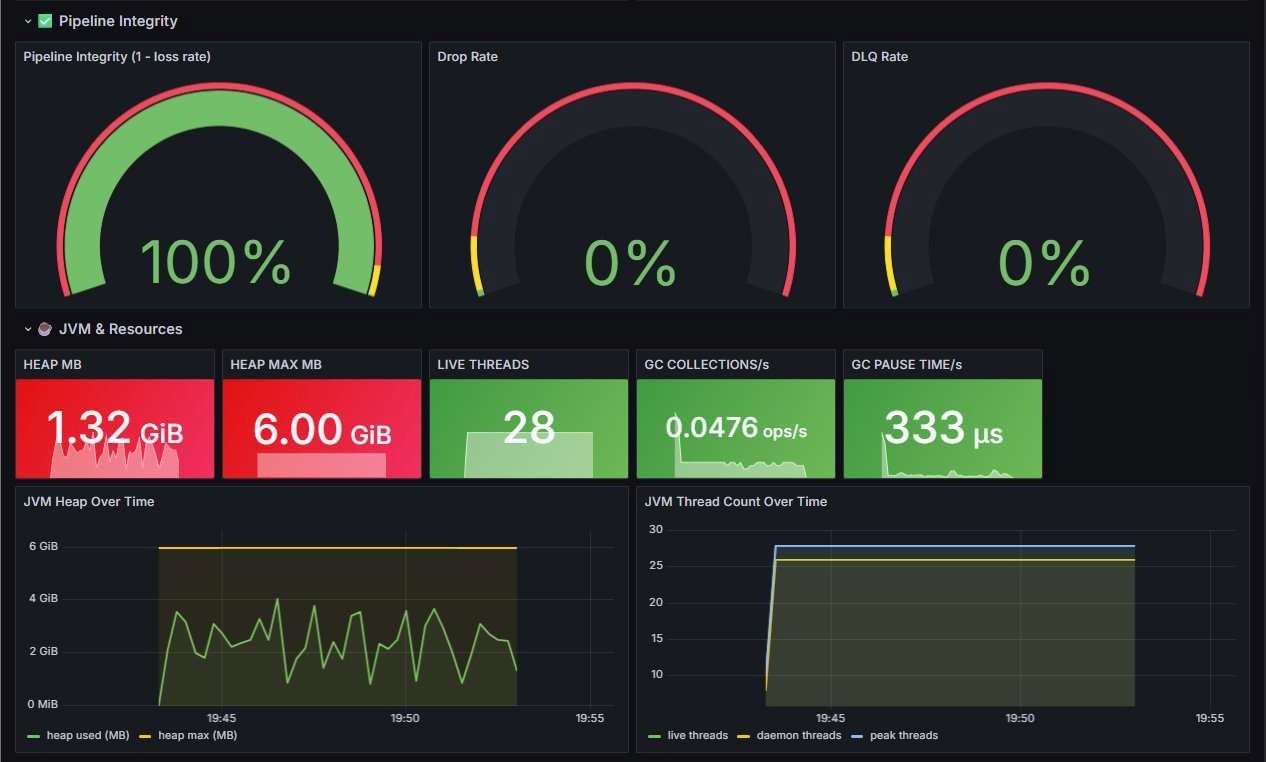The width and height of the screenshot is (1266, 762).
Task: Click the 28 live threads value
Action: tap(529, 428)
